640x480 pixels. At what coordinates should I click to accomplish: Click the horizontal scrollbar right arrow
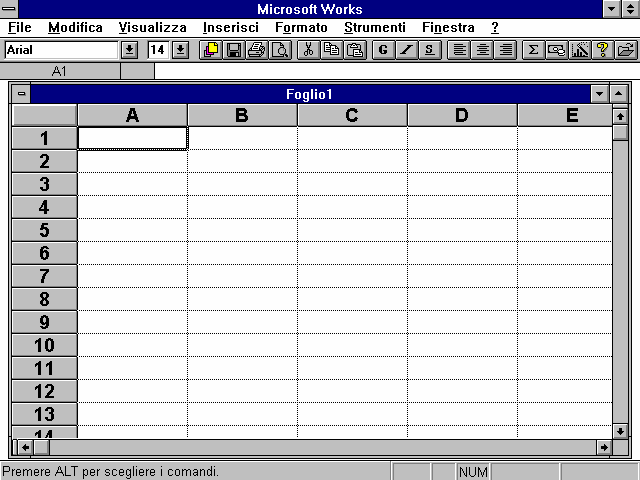coord(604,448)
